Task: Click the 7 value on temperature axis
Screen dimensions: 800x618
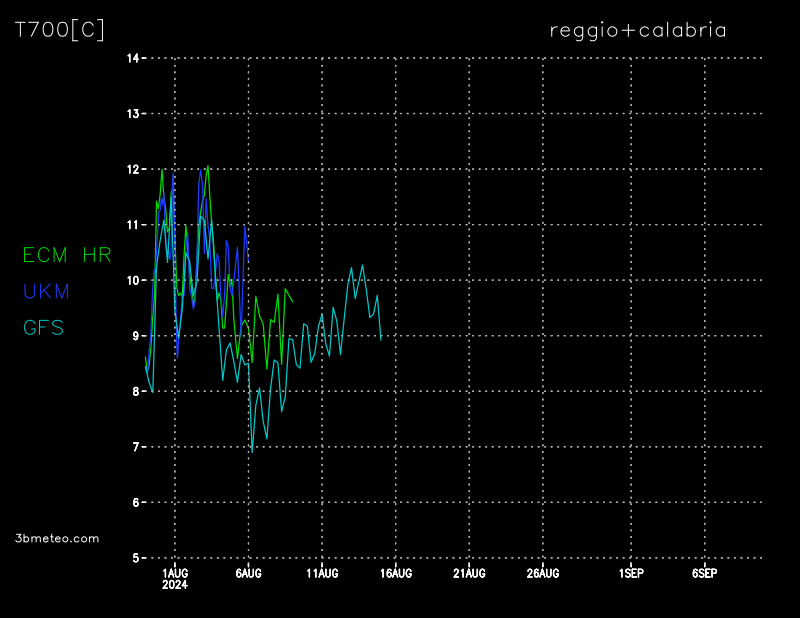Action: tap(135, 447)
